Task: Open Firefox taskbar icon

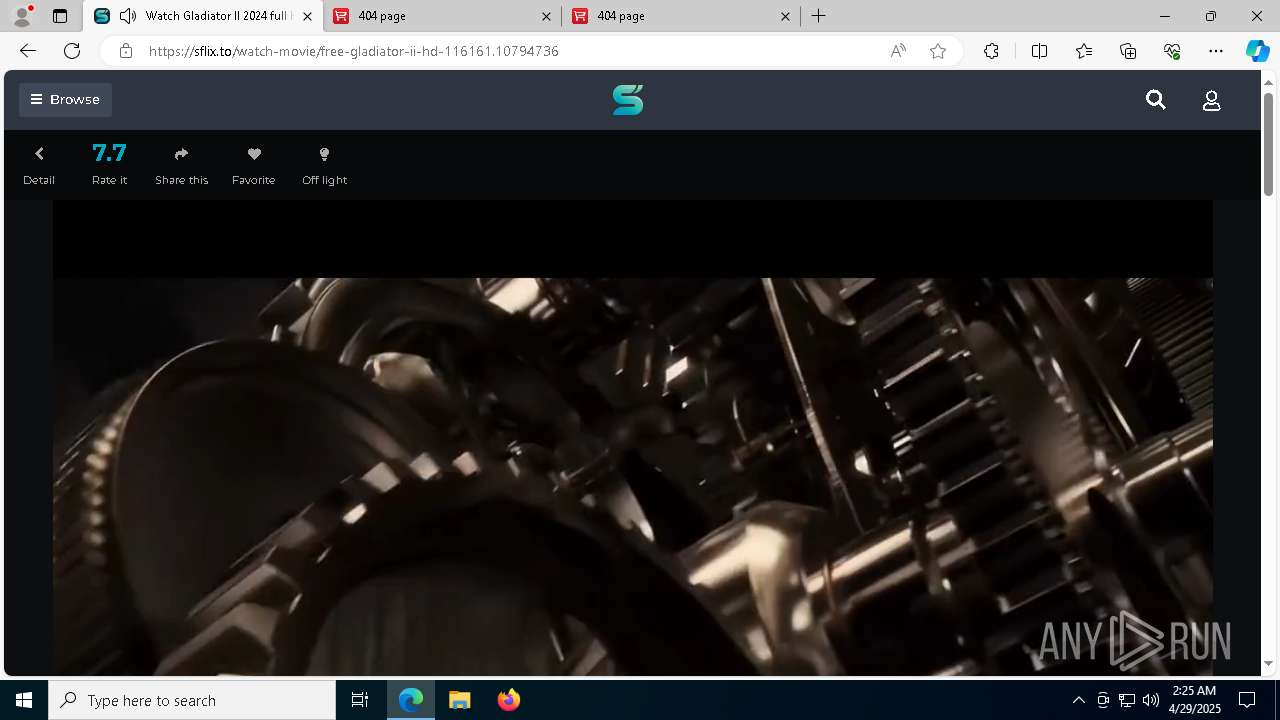Action: (x=508, y=700)
